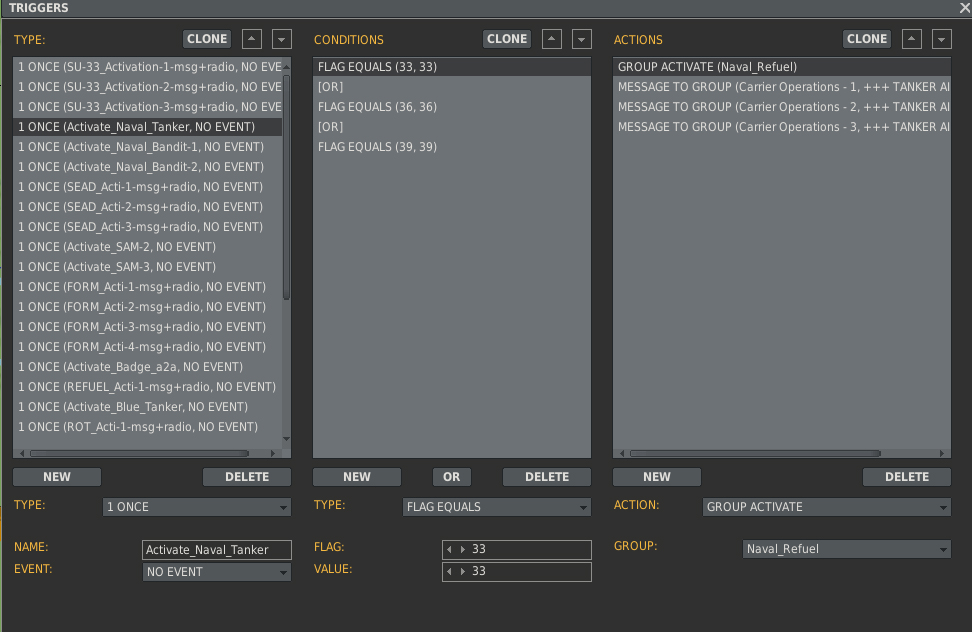Viewport: 972px width, 632px height.
Task: Select REFUEL_Acti-1-msg+radio trigger
Action: click(x=148, y=387)
